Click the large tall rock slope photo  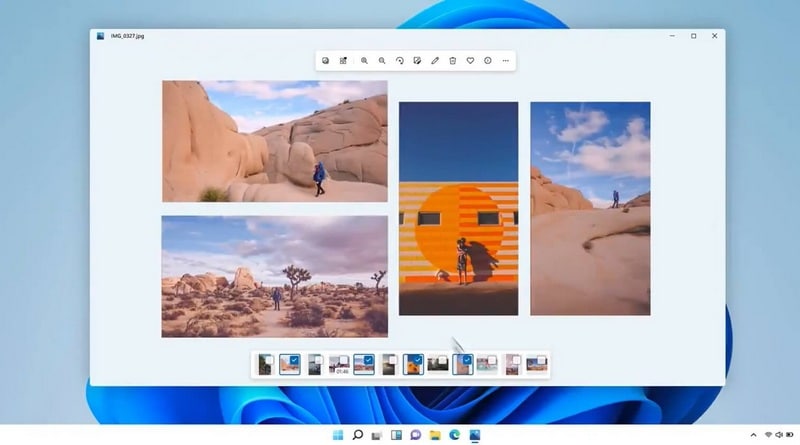pos(590,209)
